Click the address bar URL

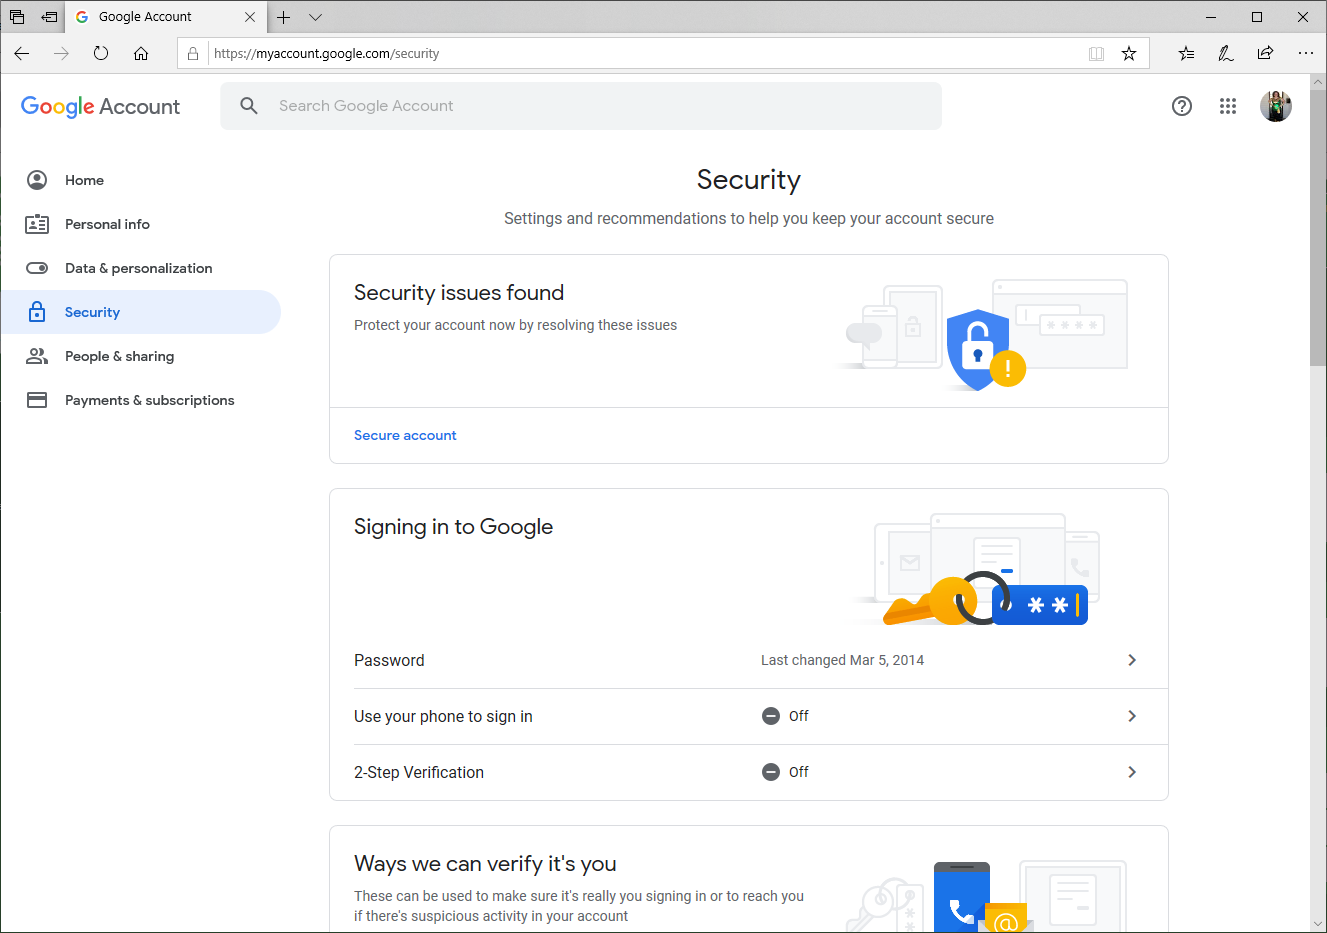(326, 54)
